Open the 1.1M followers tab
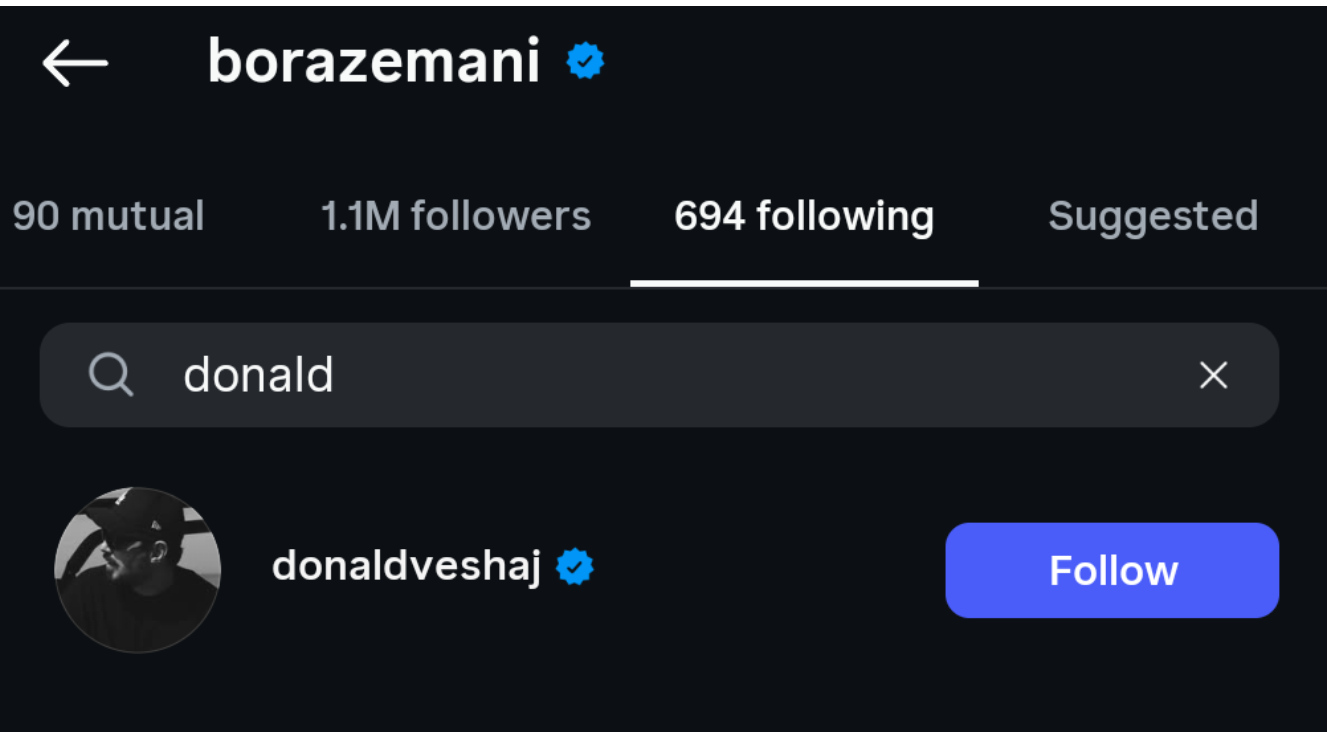 tap(456, 217)
